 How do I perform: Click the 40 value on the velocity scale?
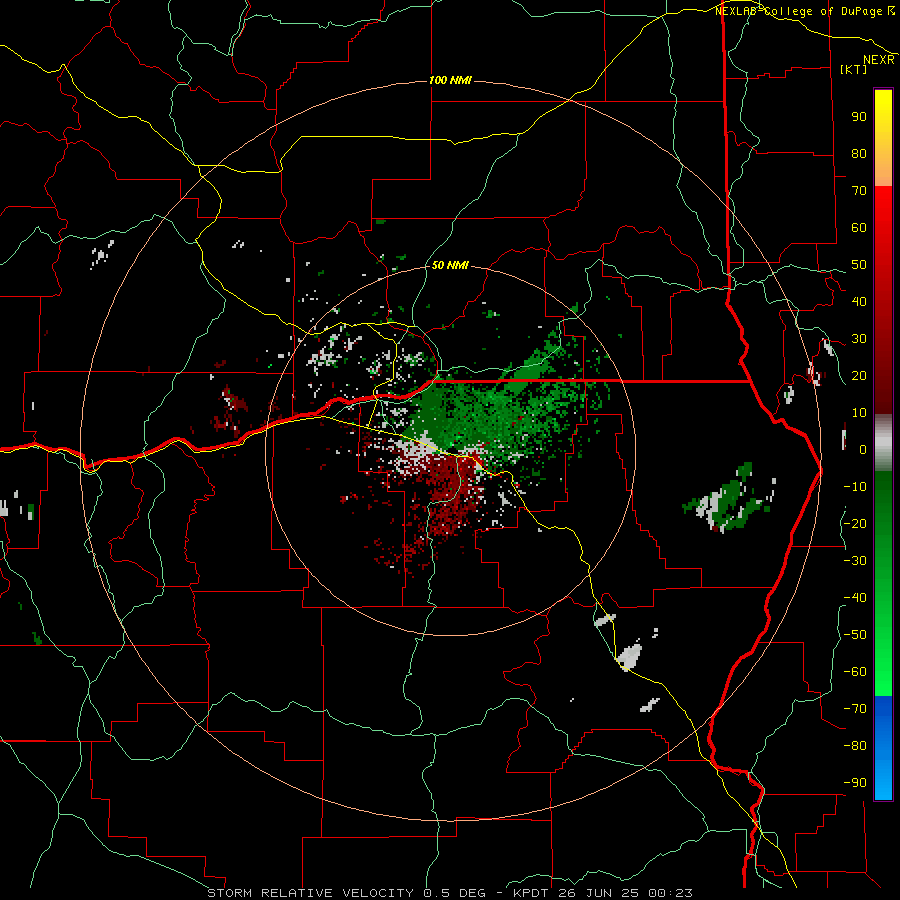click(x=859, y=301)
